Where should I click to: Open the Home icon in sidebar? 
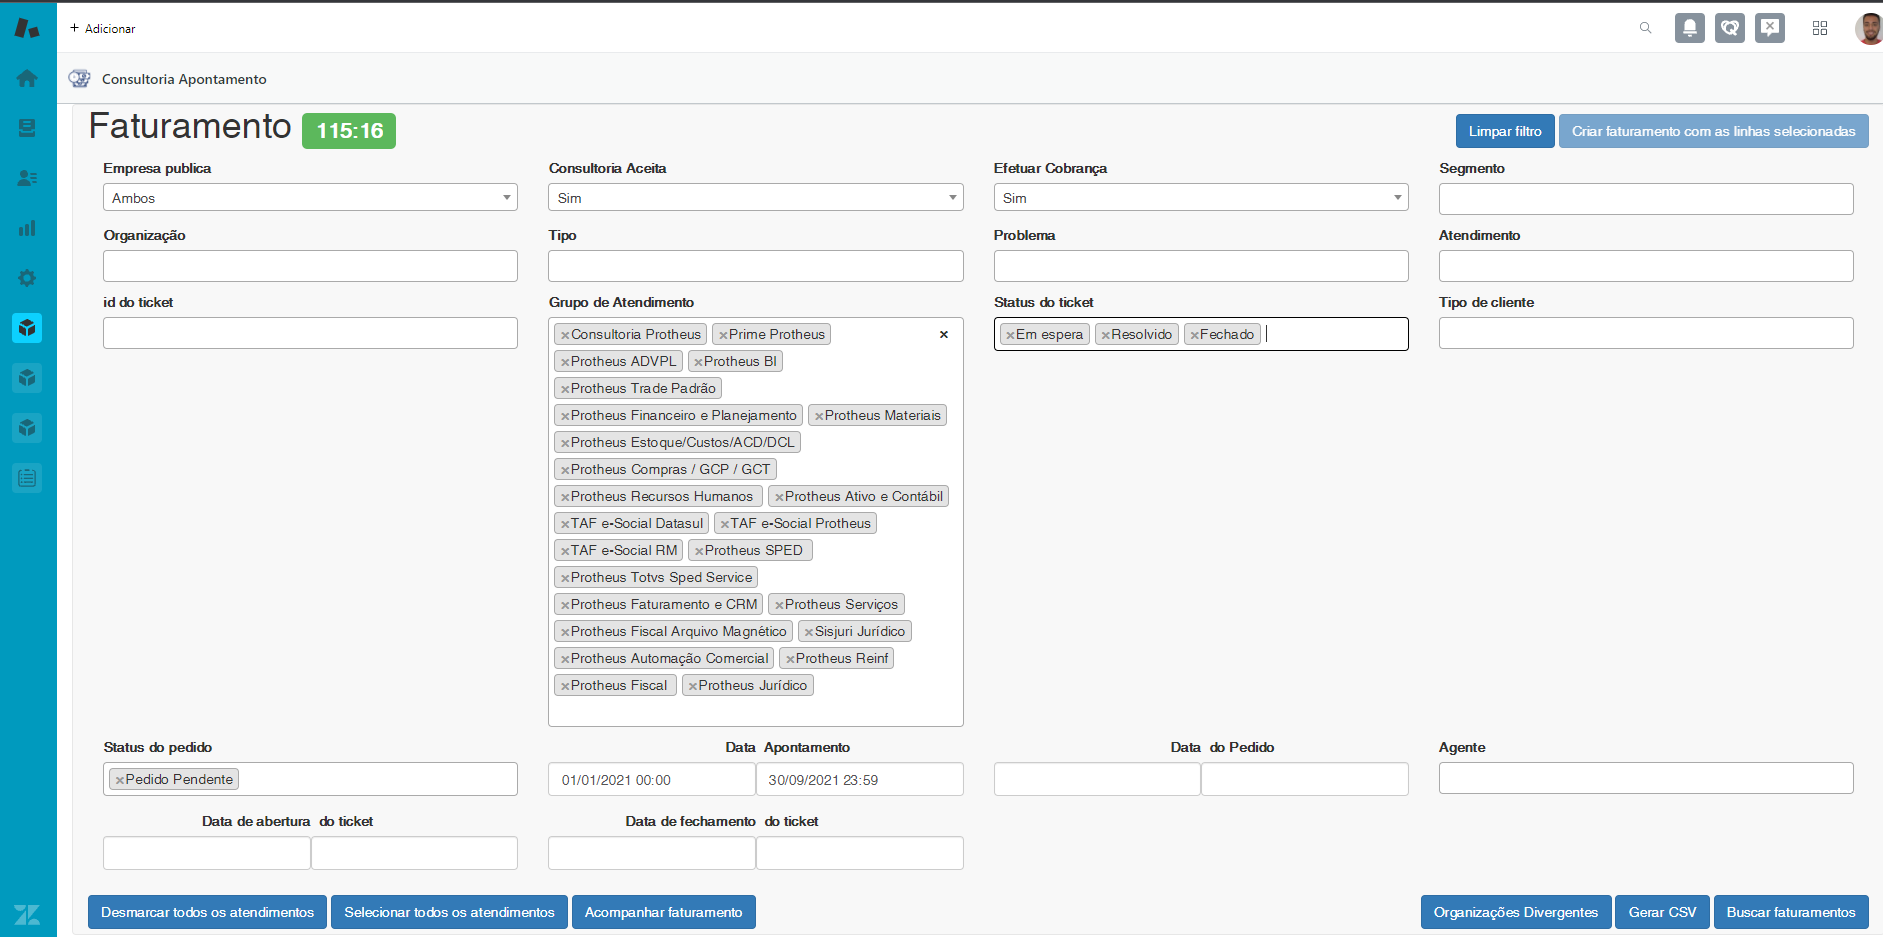pyautogui.click(x=27, y=78)
